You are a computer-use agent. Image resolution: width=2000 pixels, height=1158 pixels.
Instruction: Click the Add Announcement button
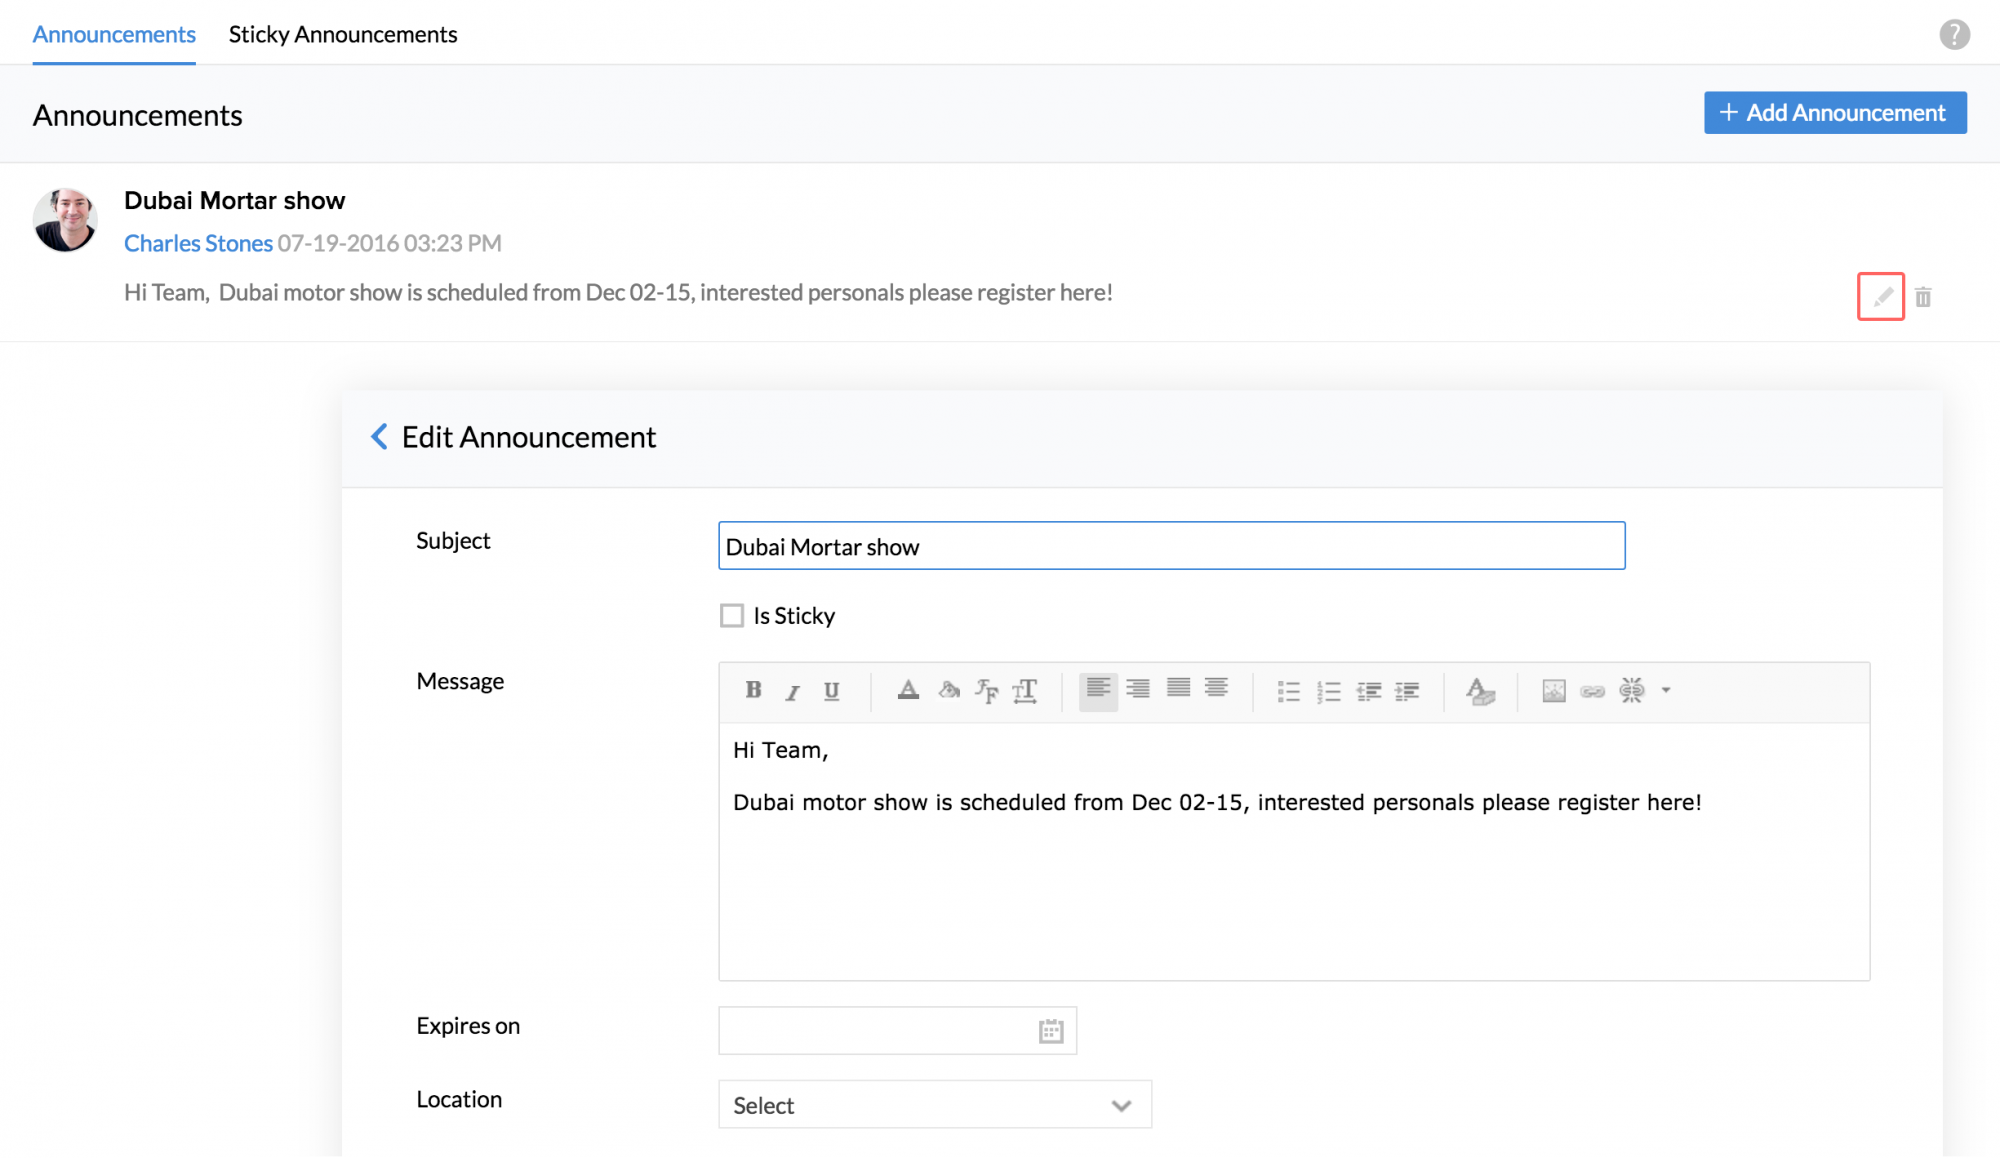pyautogui.click(x=1835, y=113)
